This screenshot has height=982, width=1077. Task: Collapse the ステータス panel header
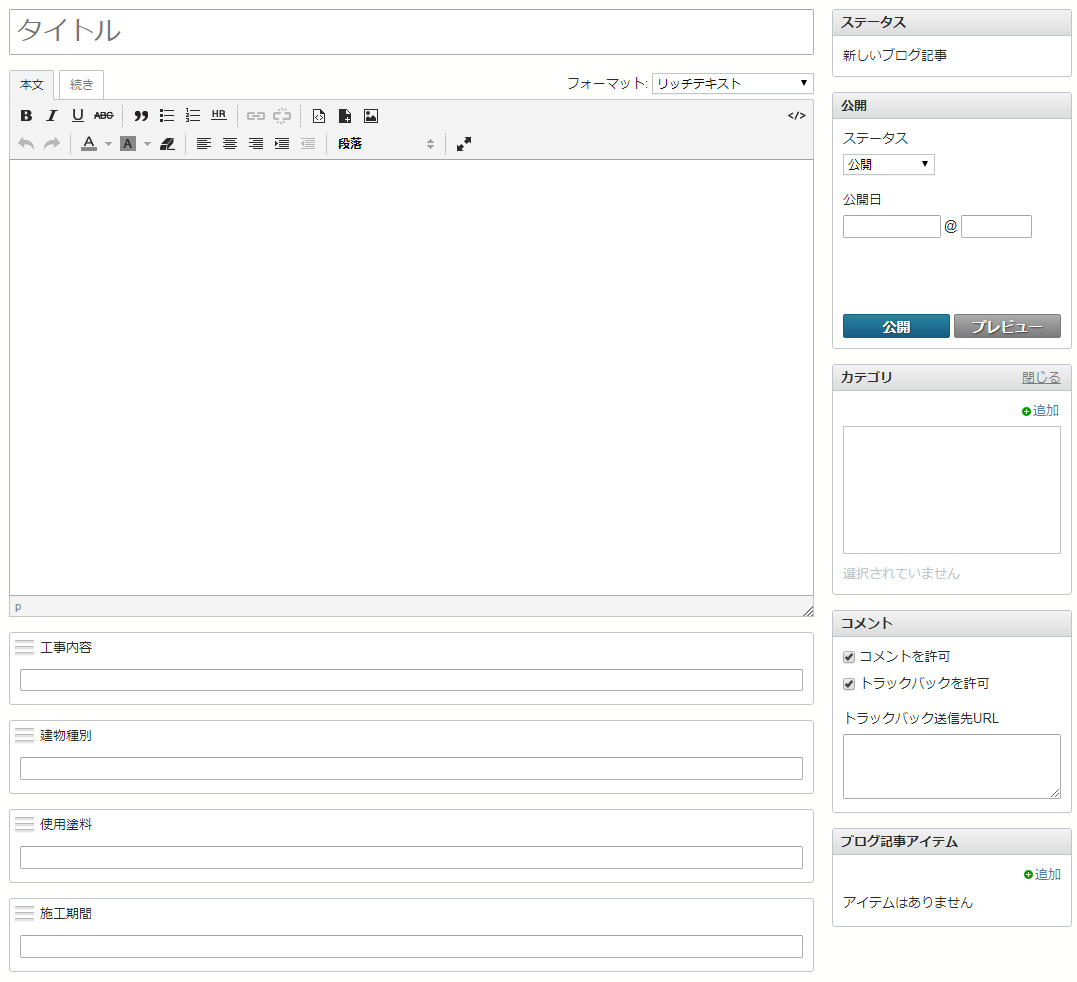951,23
